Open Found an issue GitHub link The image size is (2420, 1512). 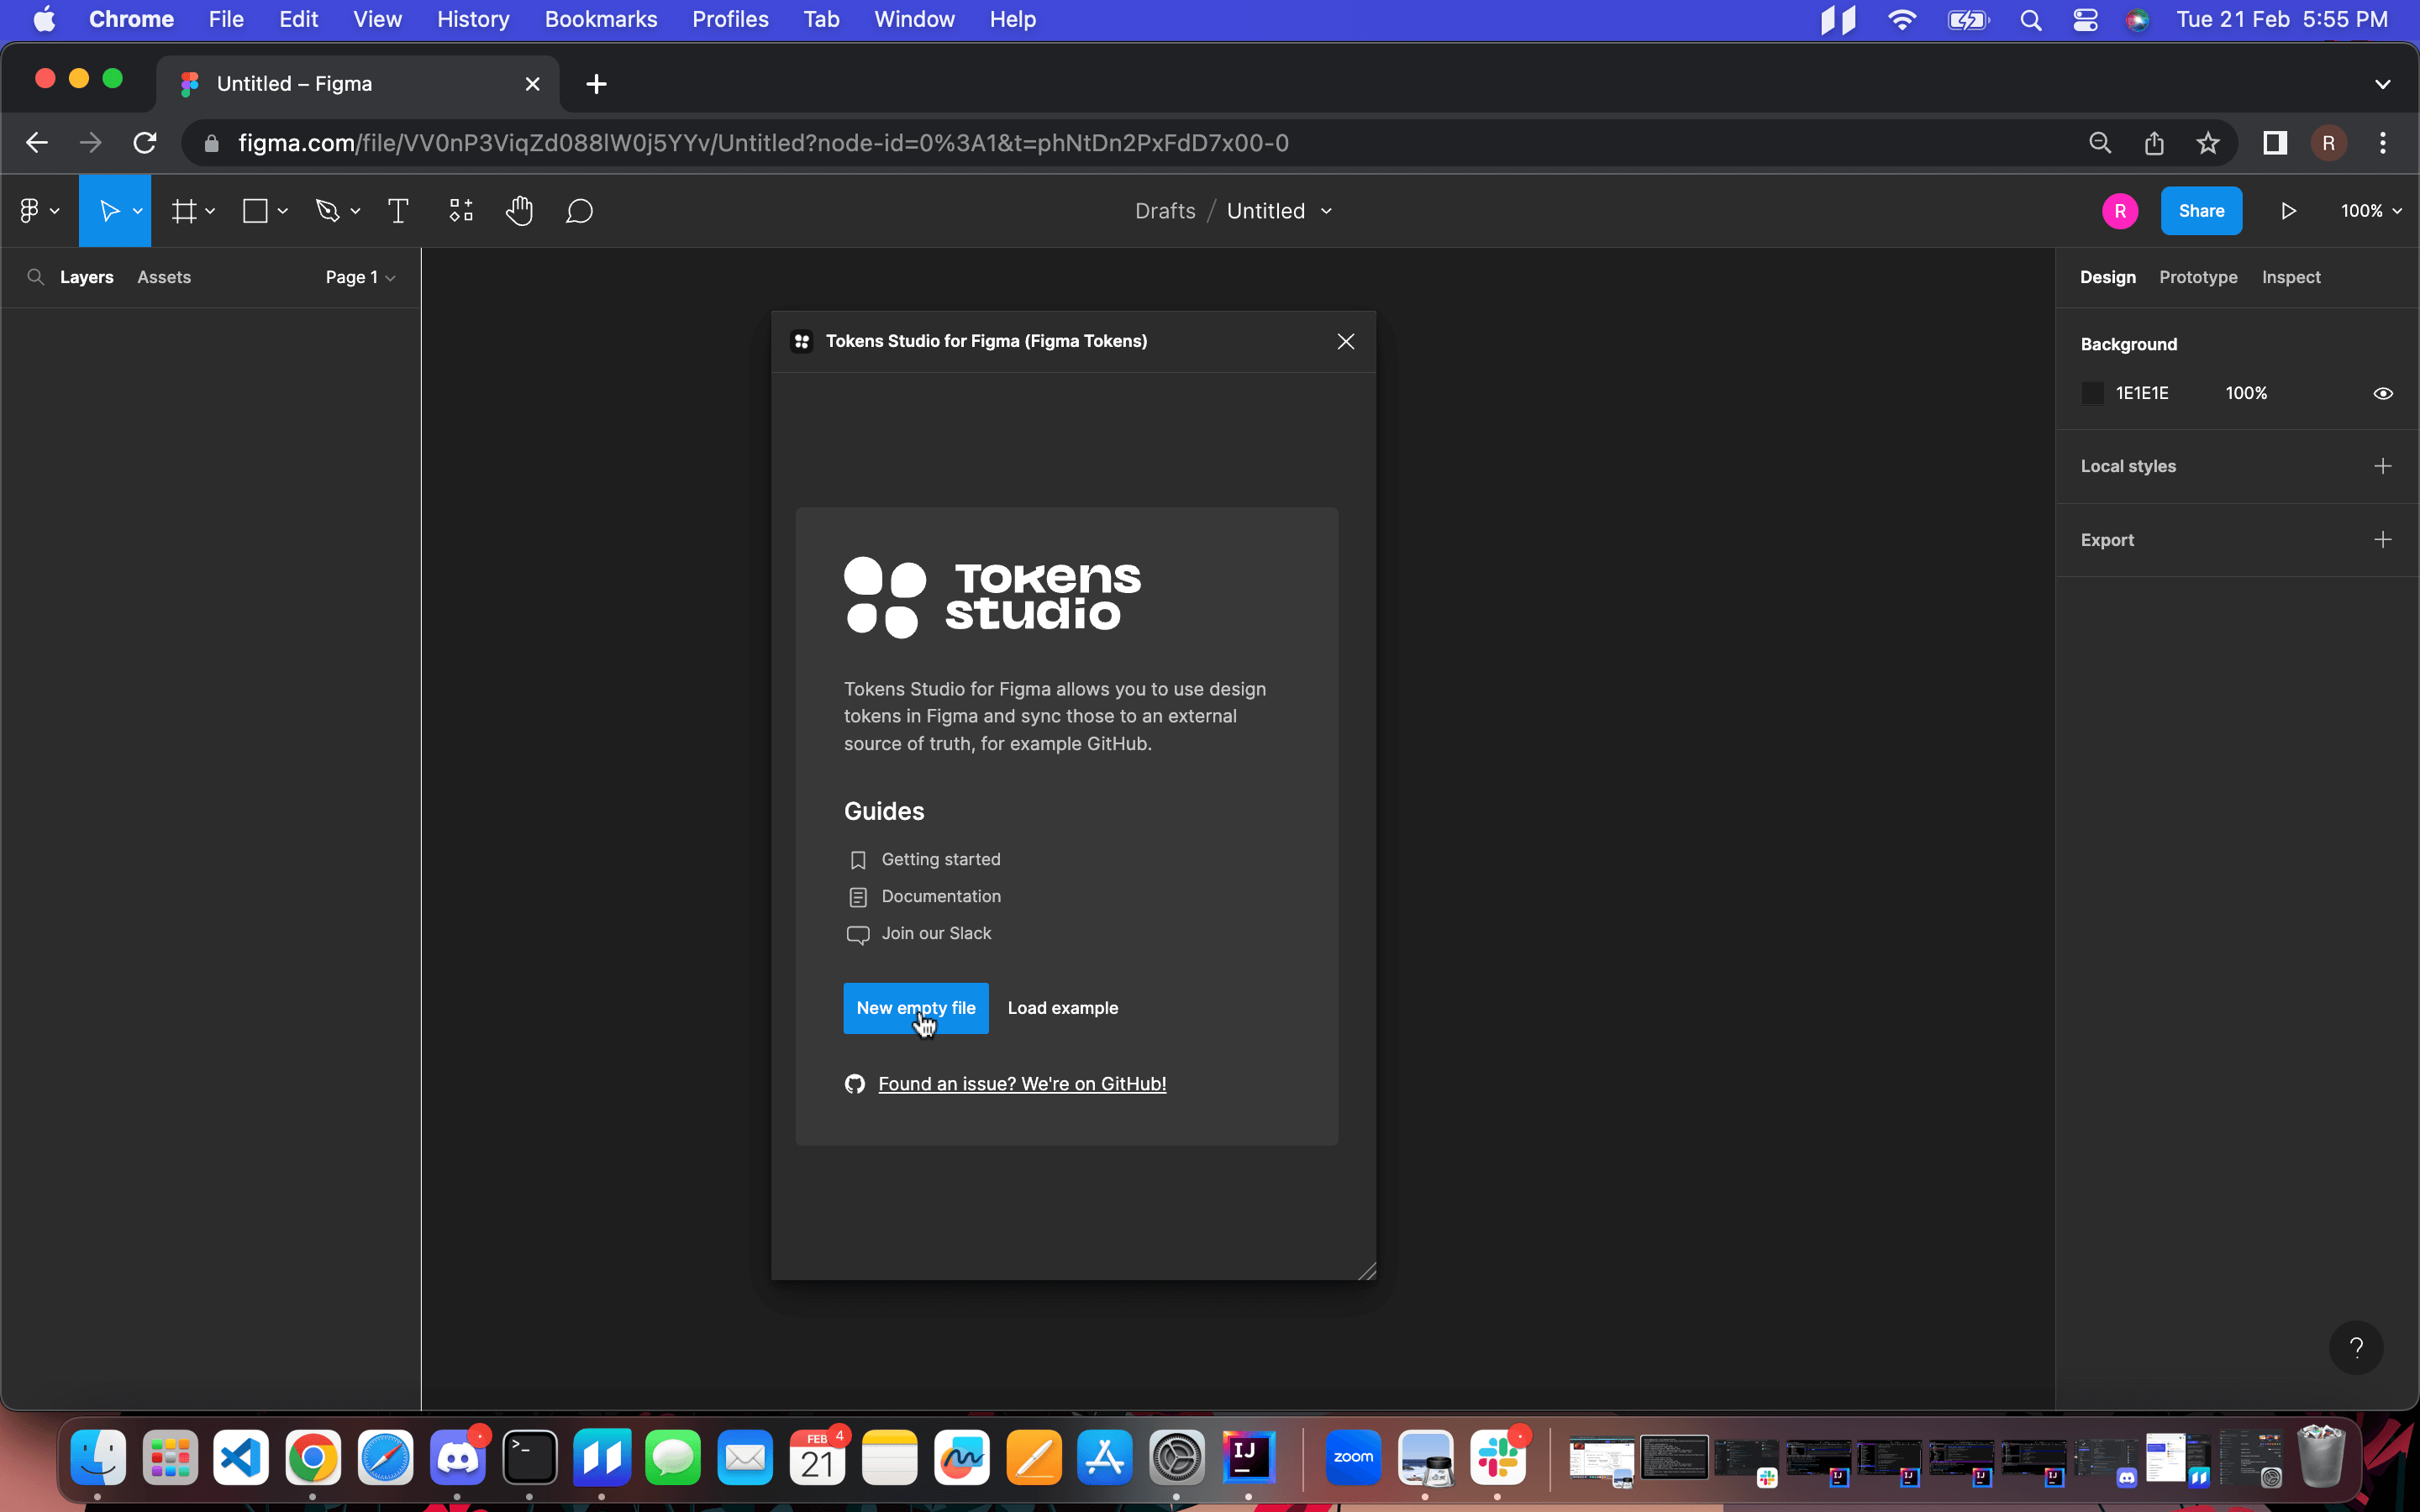coord(1022,1084)
